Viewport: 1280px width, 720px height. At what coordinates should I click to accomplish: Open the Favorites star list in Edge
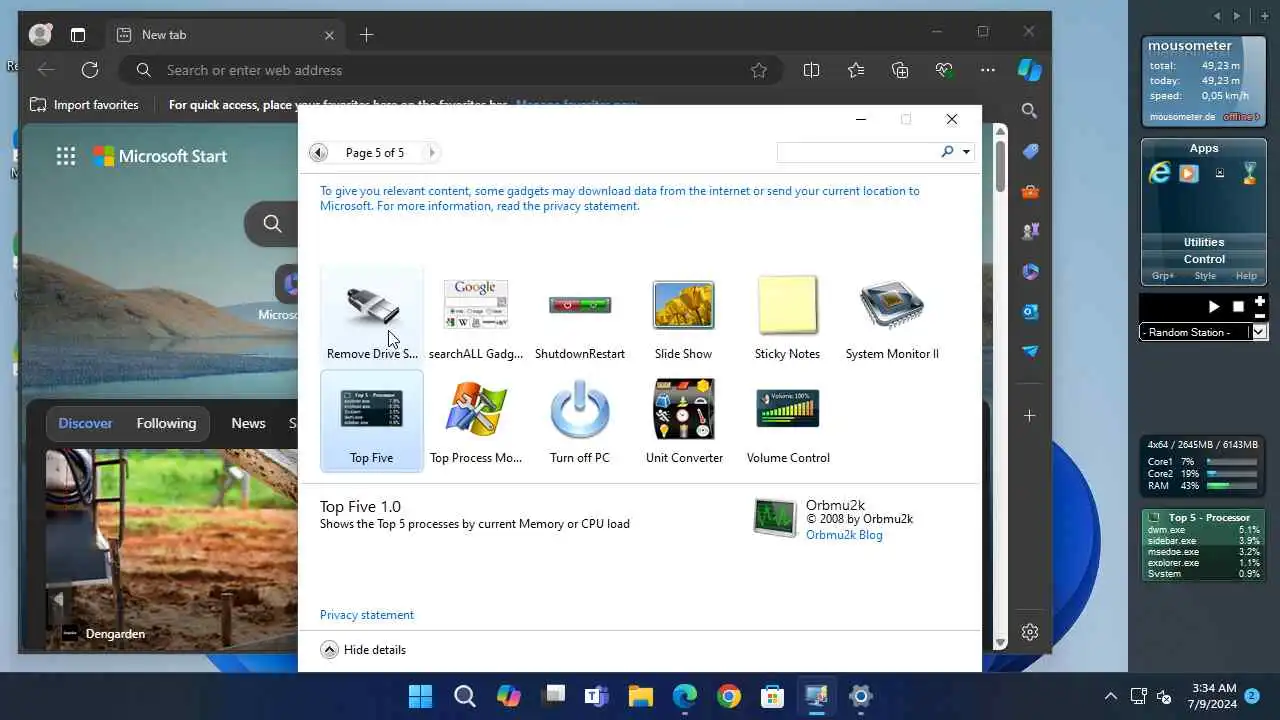tap(856, 70)
